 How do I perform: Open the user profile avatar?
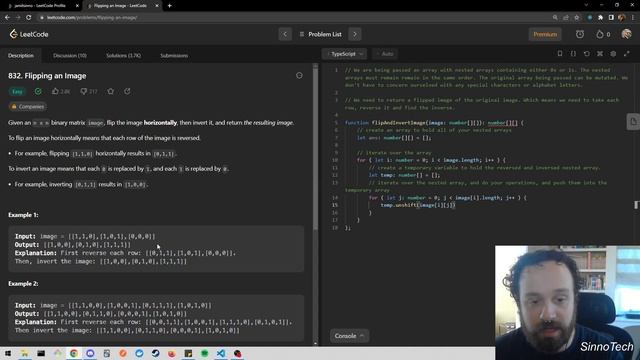coord(626,34)
